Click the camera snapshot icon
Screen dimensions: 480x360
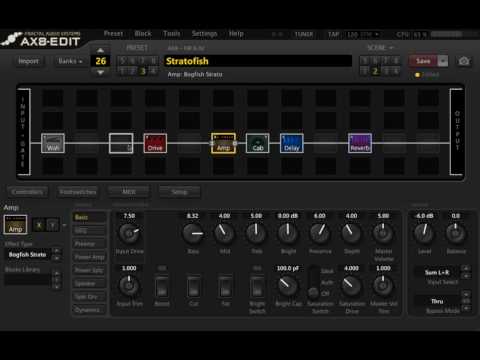click(464, 61)
